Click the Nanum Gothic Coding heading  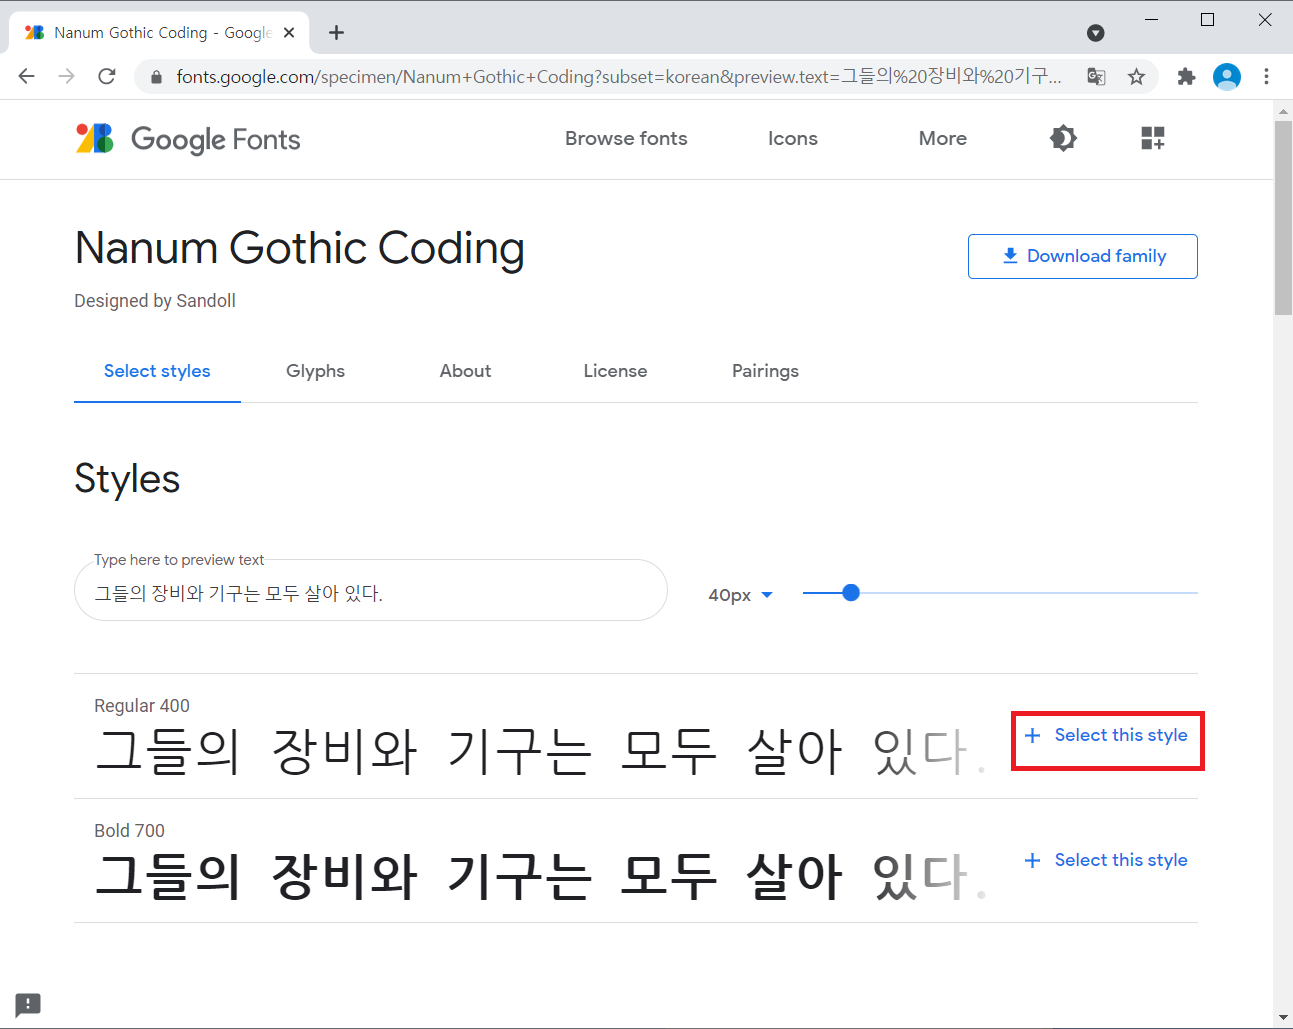click(x=300, y=248)
